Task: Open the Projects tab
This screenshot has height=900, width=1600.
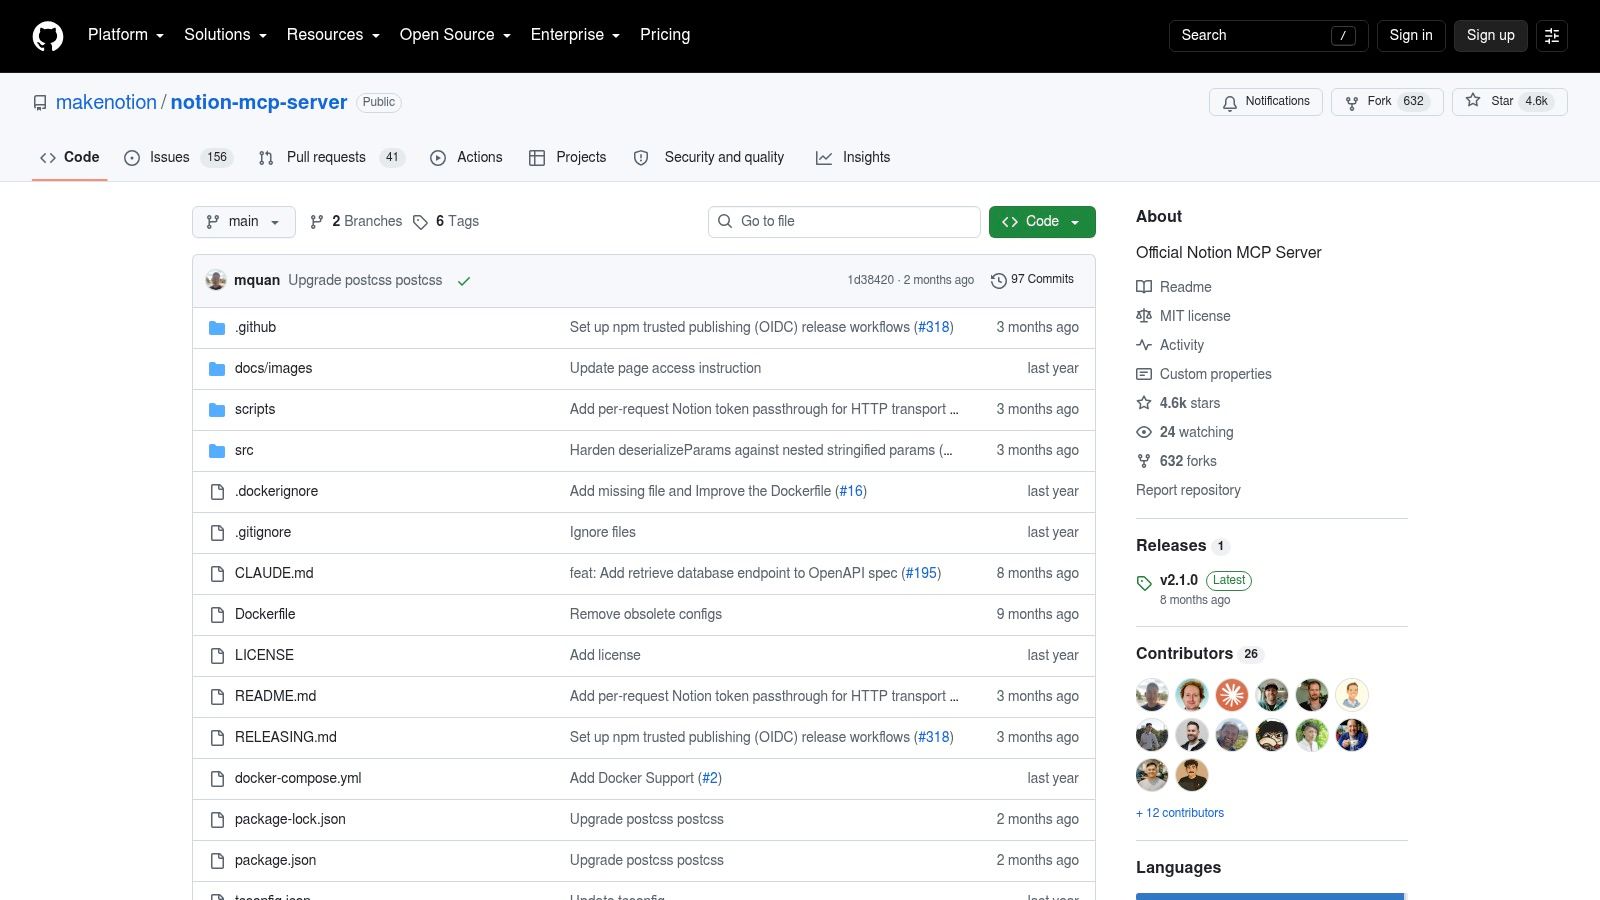Action: [x=567, y=158]
